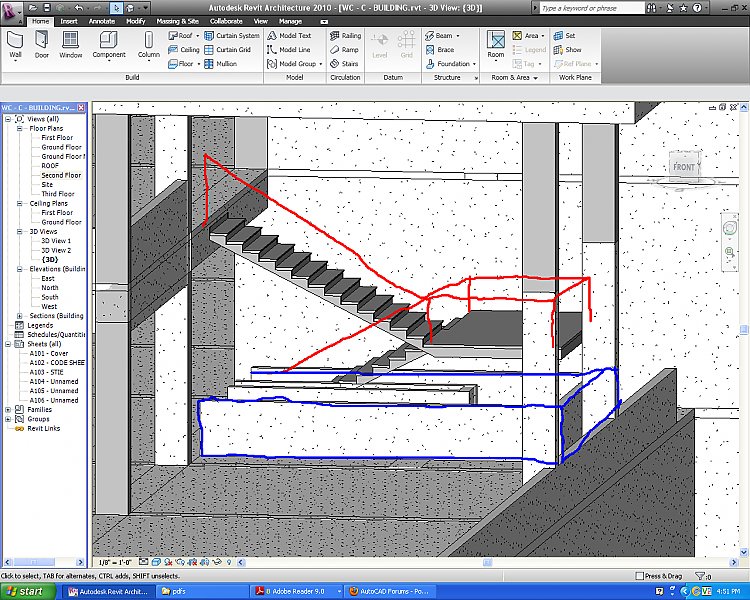Open Temporary Hide/Isolate glasses icon

[x=216, y=562]
